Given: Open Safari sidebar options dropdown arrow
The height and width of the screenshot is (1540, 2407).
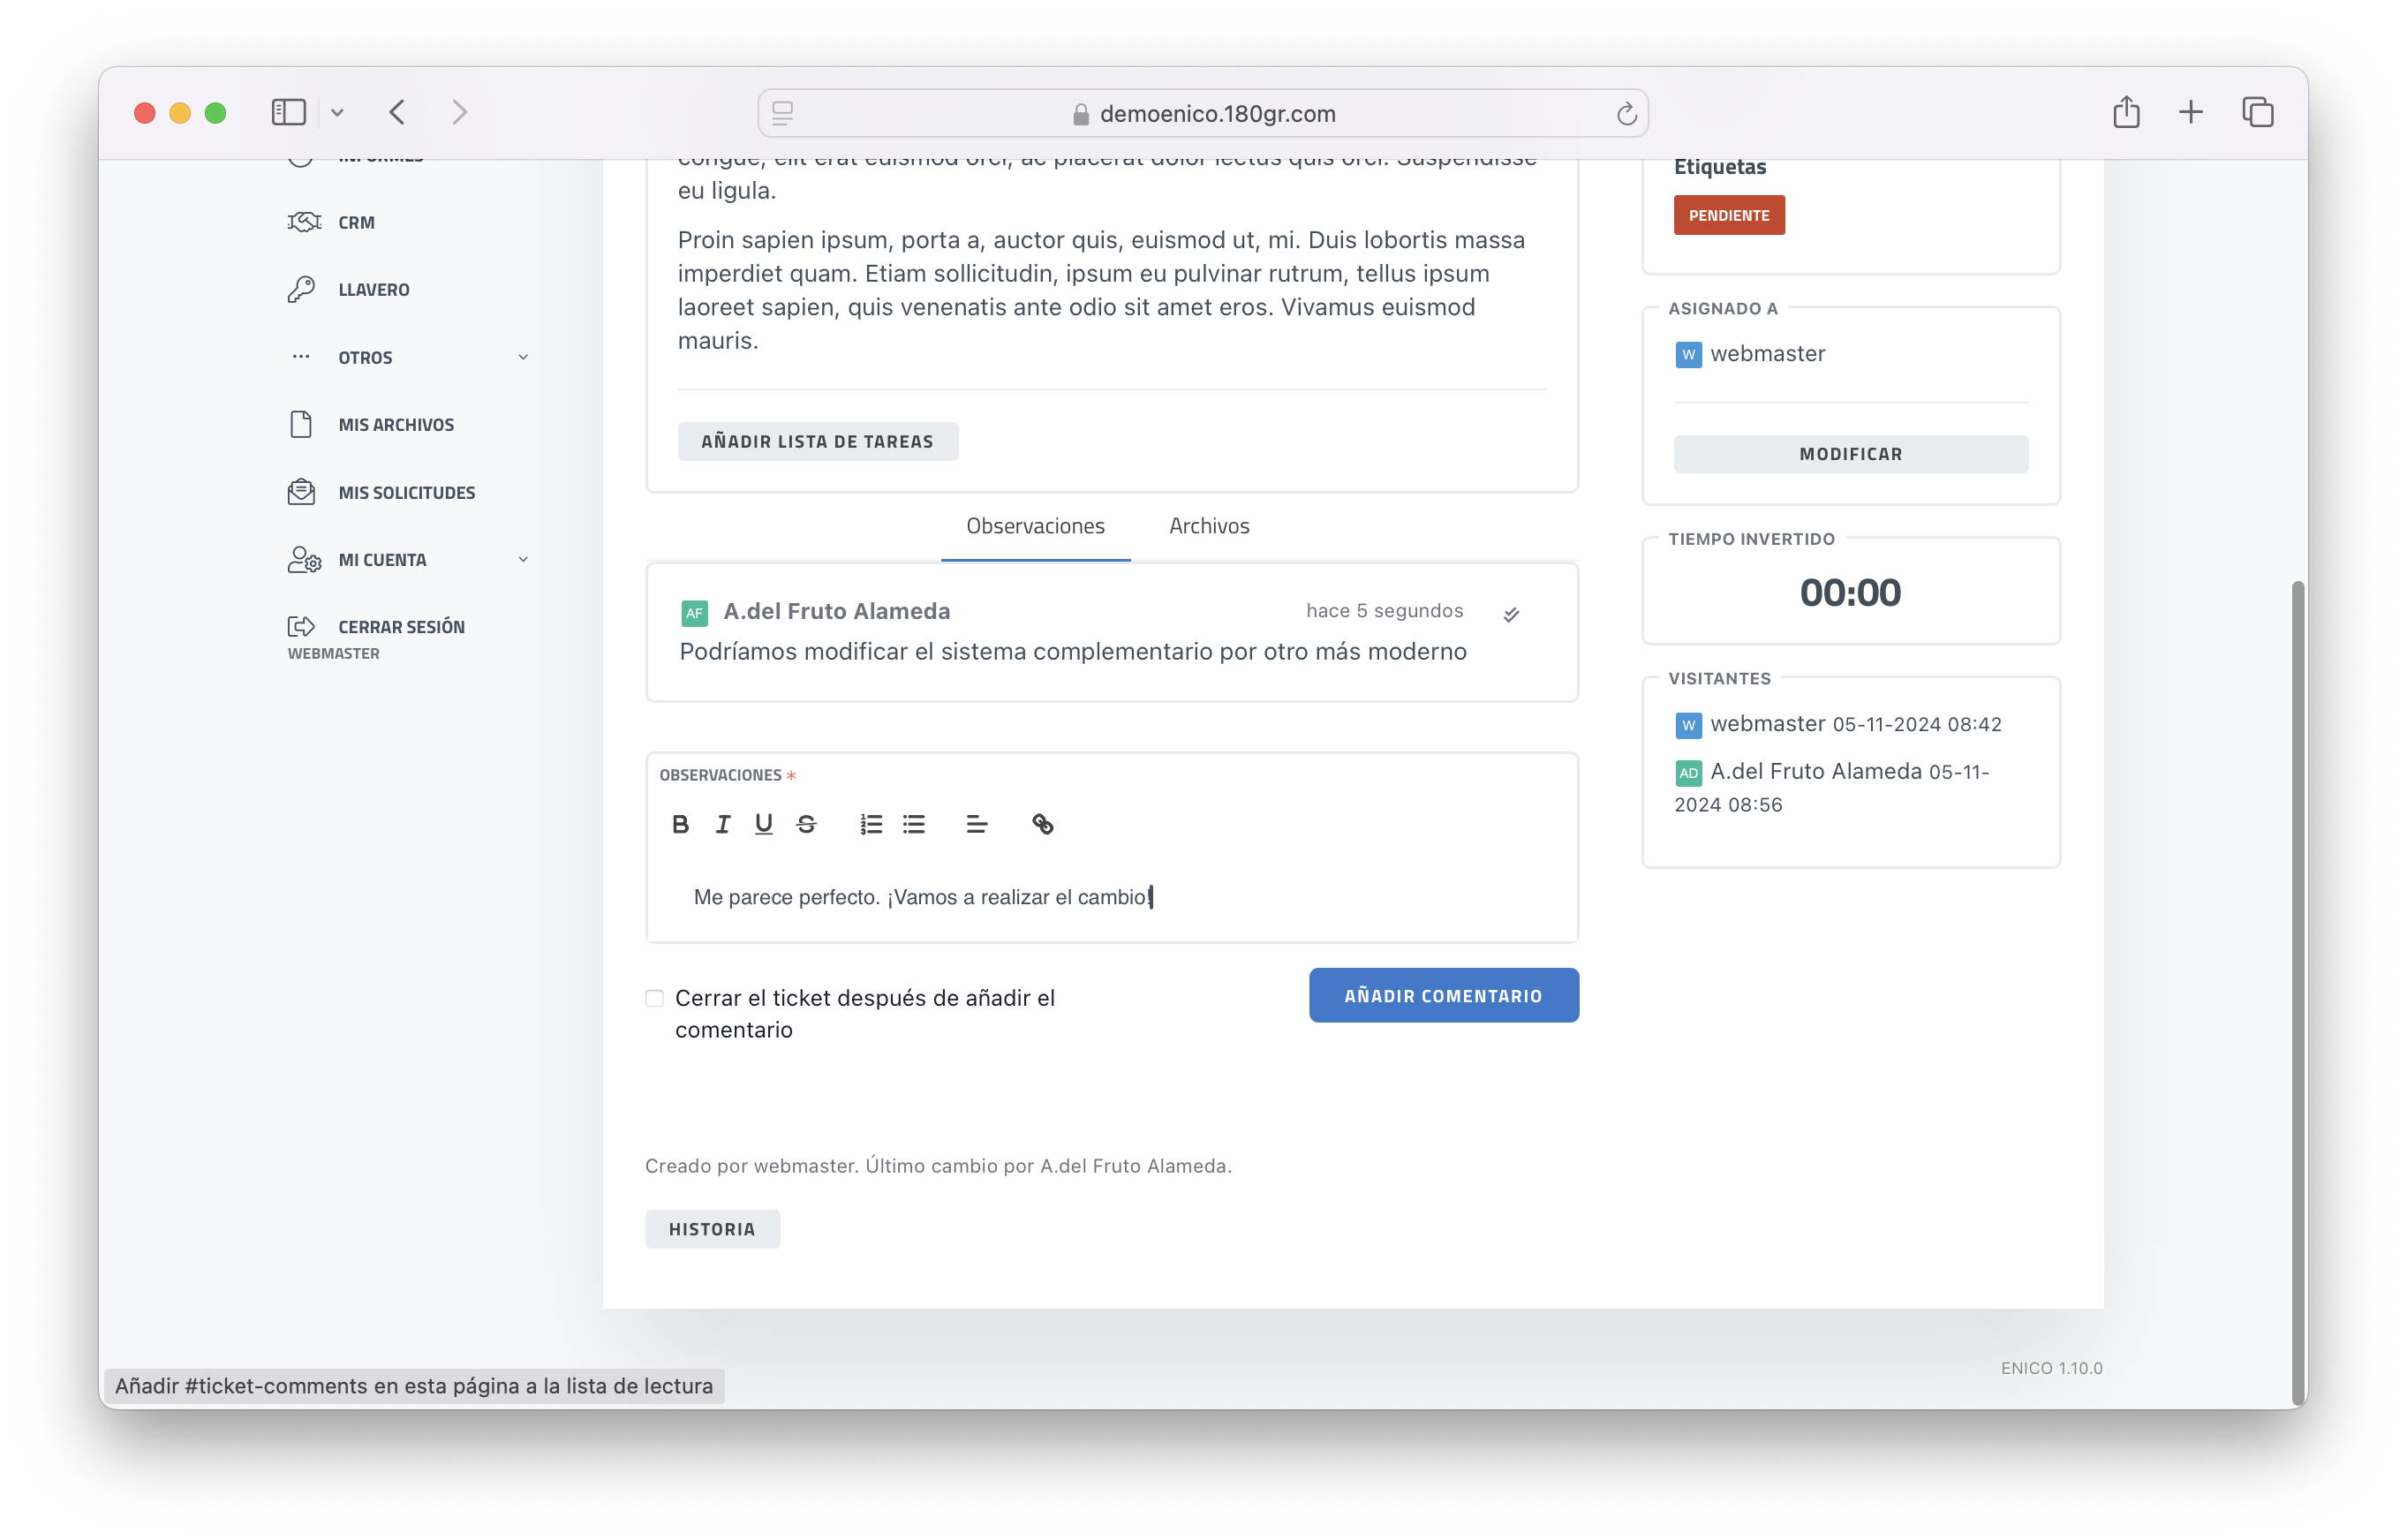Looking at the screenshot, I should point(337,113).
